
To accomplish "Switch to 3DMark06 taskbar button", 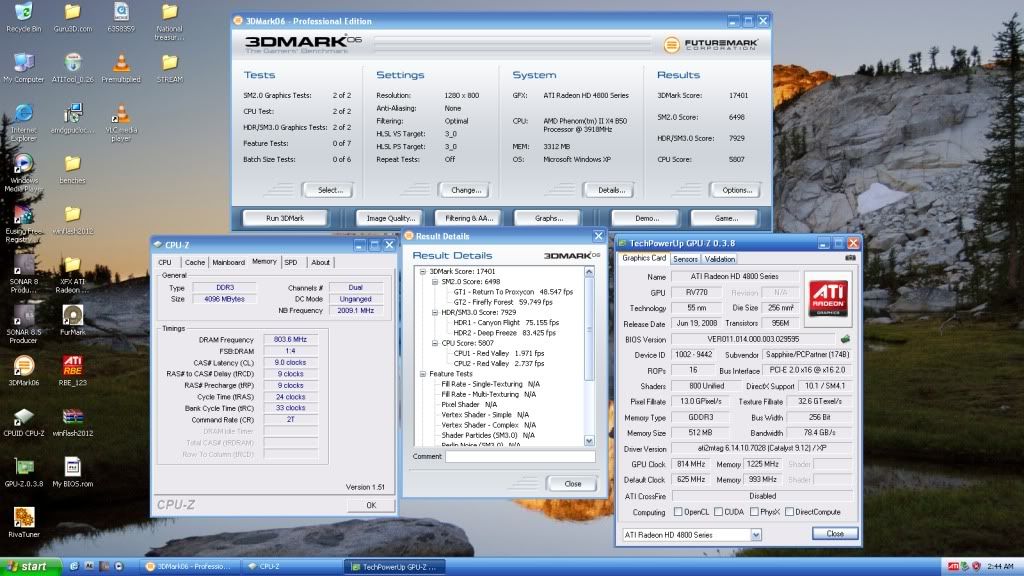I will pyautogui.click(x=191, y=567).
